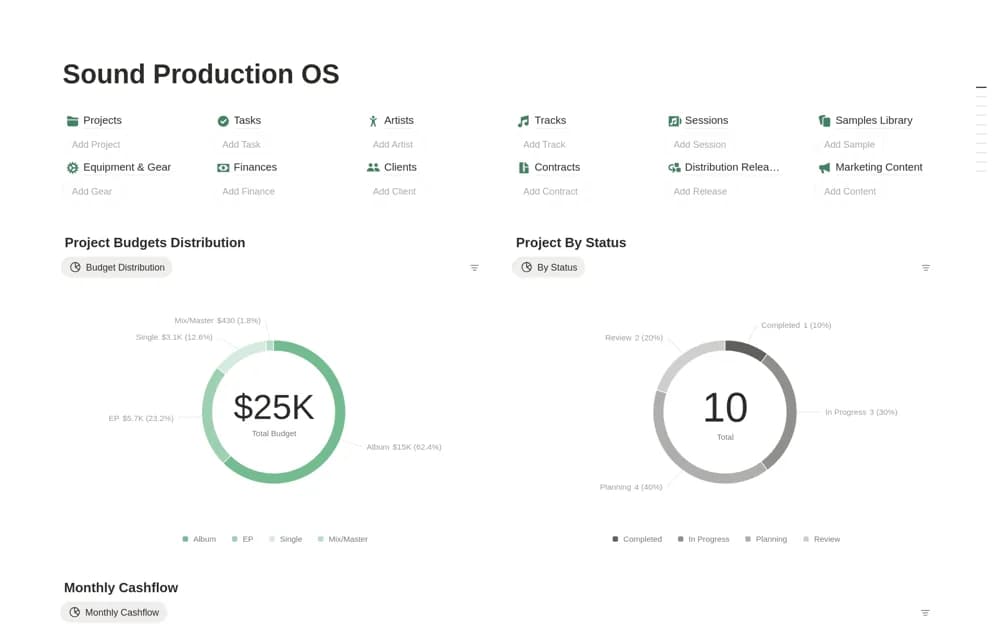1000x624 pixels.
Task: Open the Tracks database link
Action: (550, 121)
